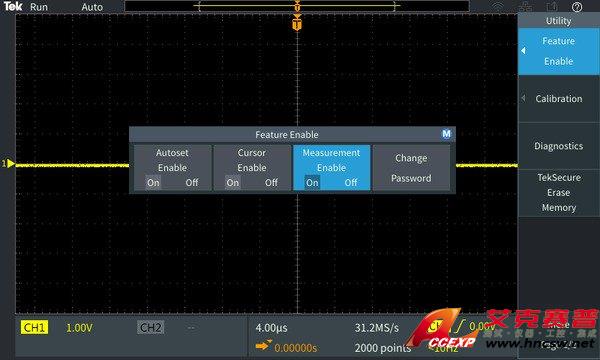The width and height of the screenshot is (600, 360).
Task: Expand the Calibration submenu arrow
Action: click(x=523, y=98)
